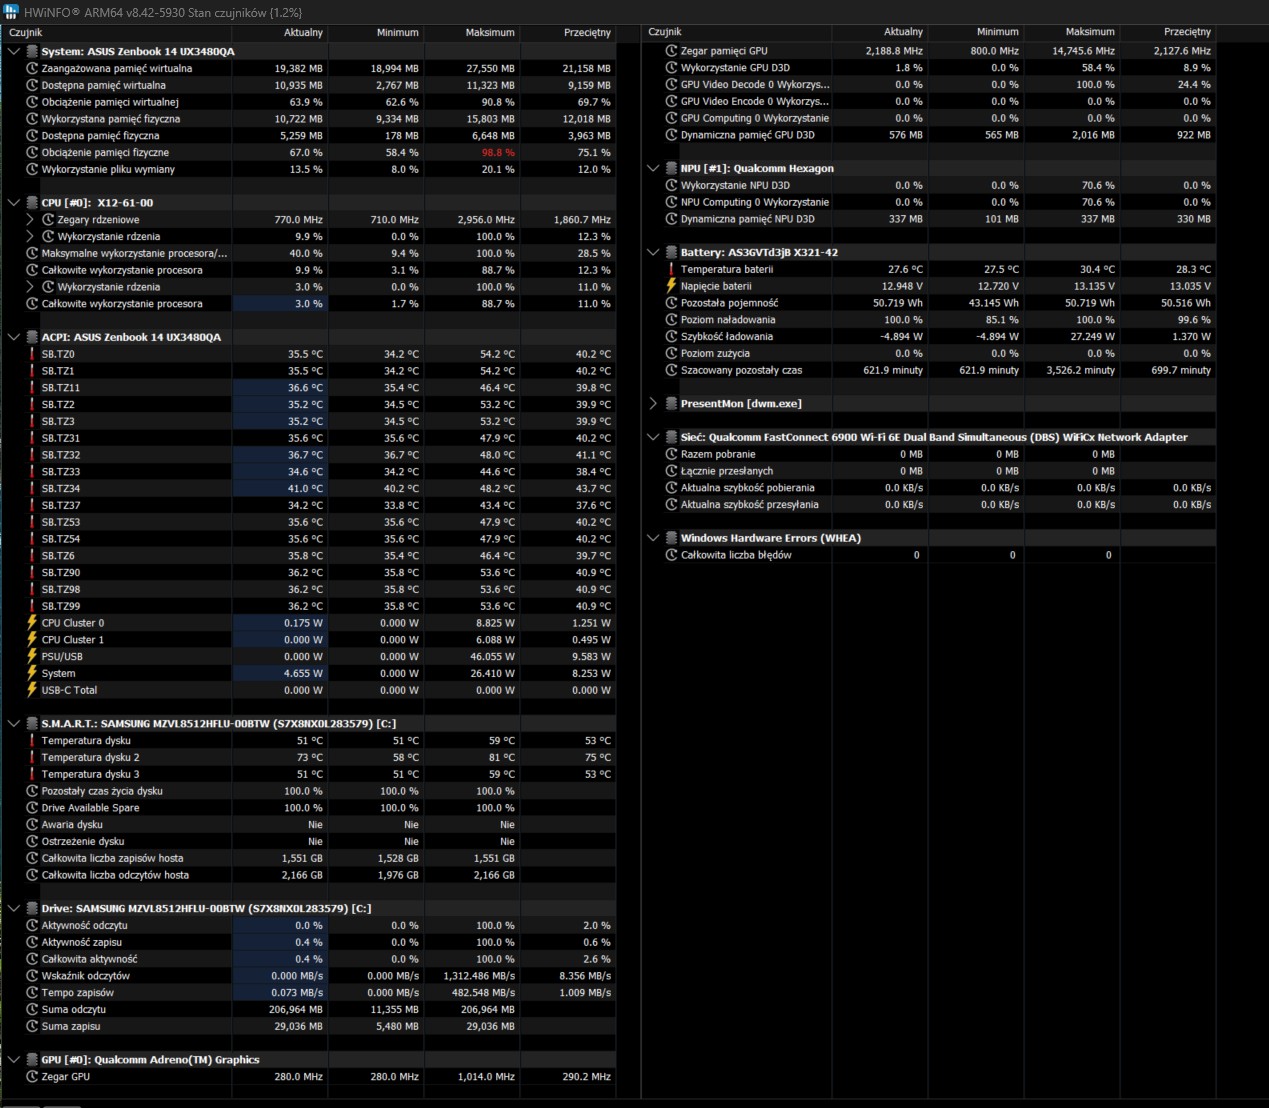Select the Szybkość ładowania sensor row
This screenshot has height=1108, width=1269.
coord(938,337)
